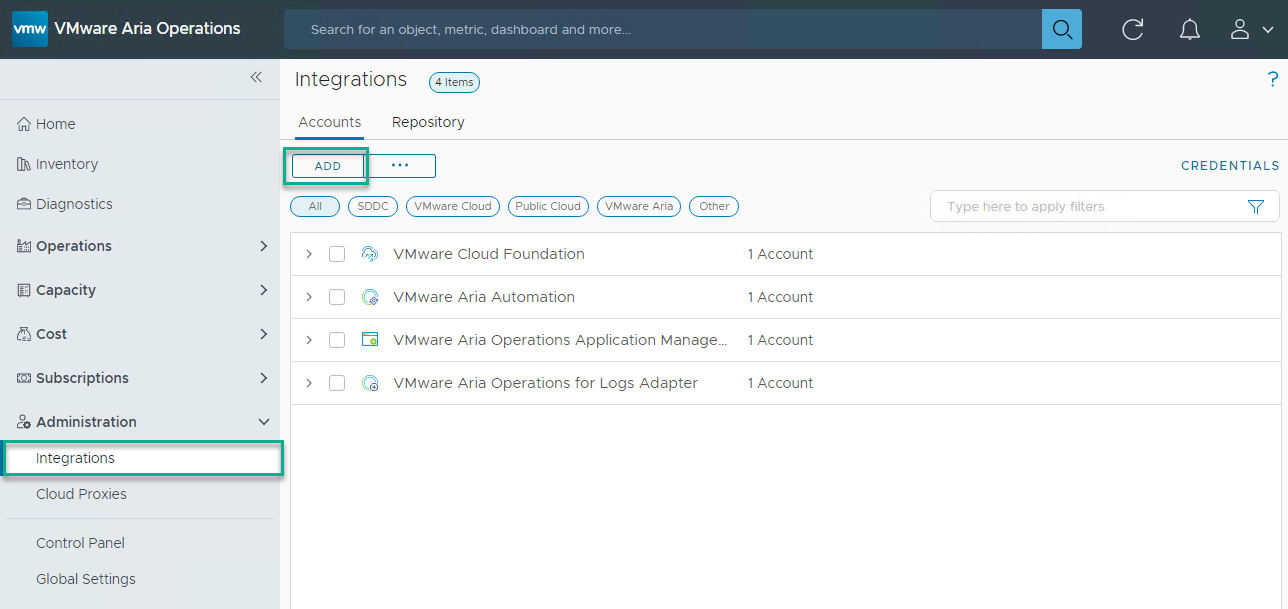1288x609 pixels.
Task: Click the refresh icon in the top bar
Action: click(x=1132, y=29)
